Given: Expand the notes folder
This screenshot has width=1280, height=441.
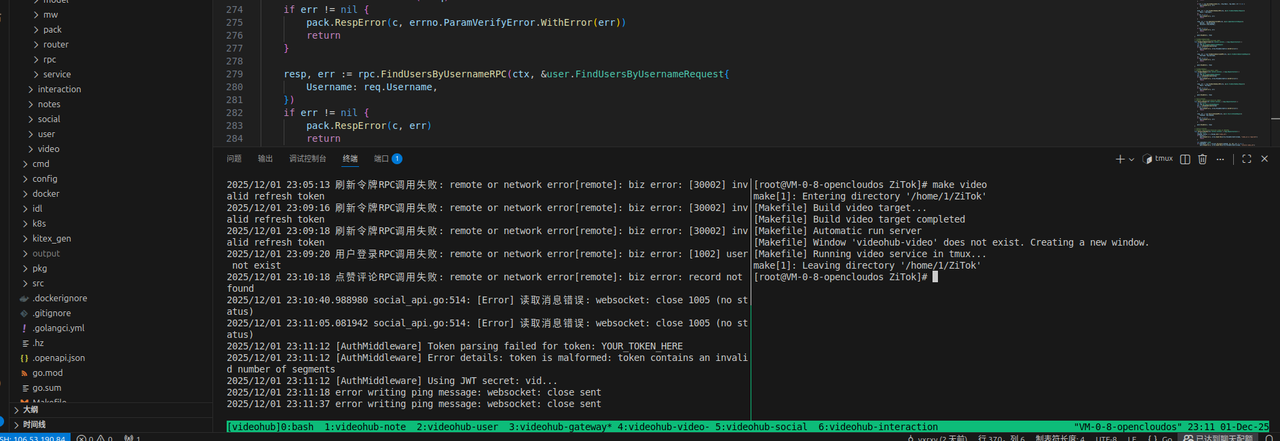Looking at the screenshot, I should [49, 104].
